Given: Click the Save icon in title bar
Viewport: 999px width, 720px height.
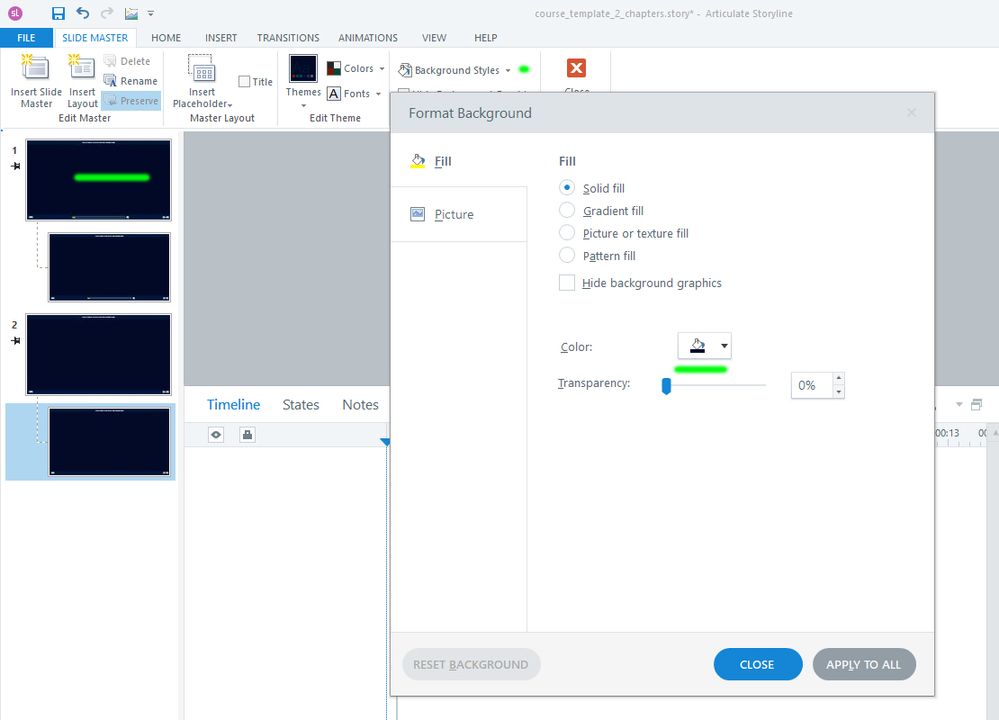Looking at the screenshot, I should point(58,13).
